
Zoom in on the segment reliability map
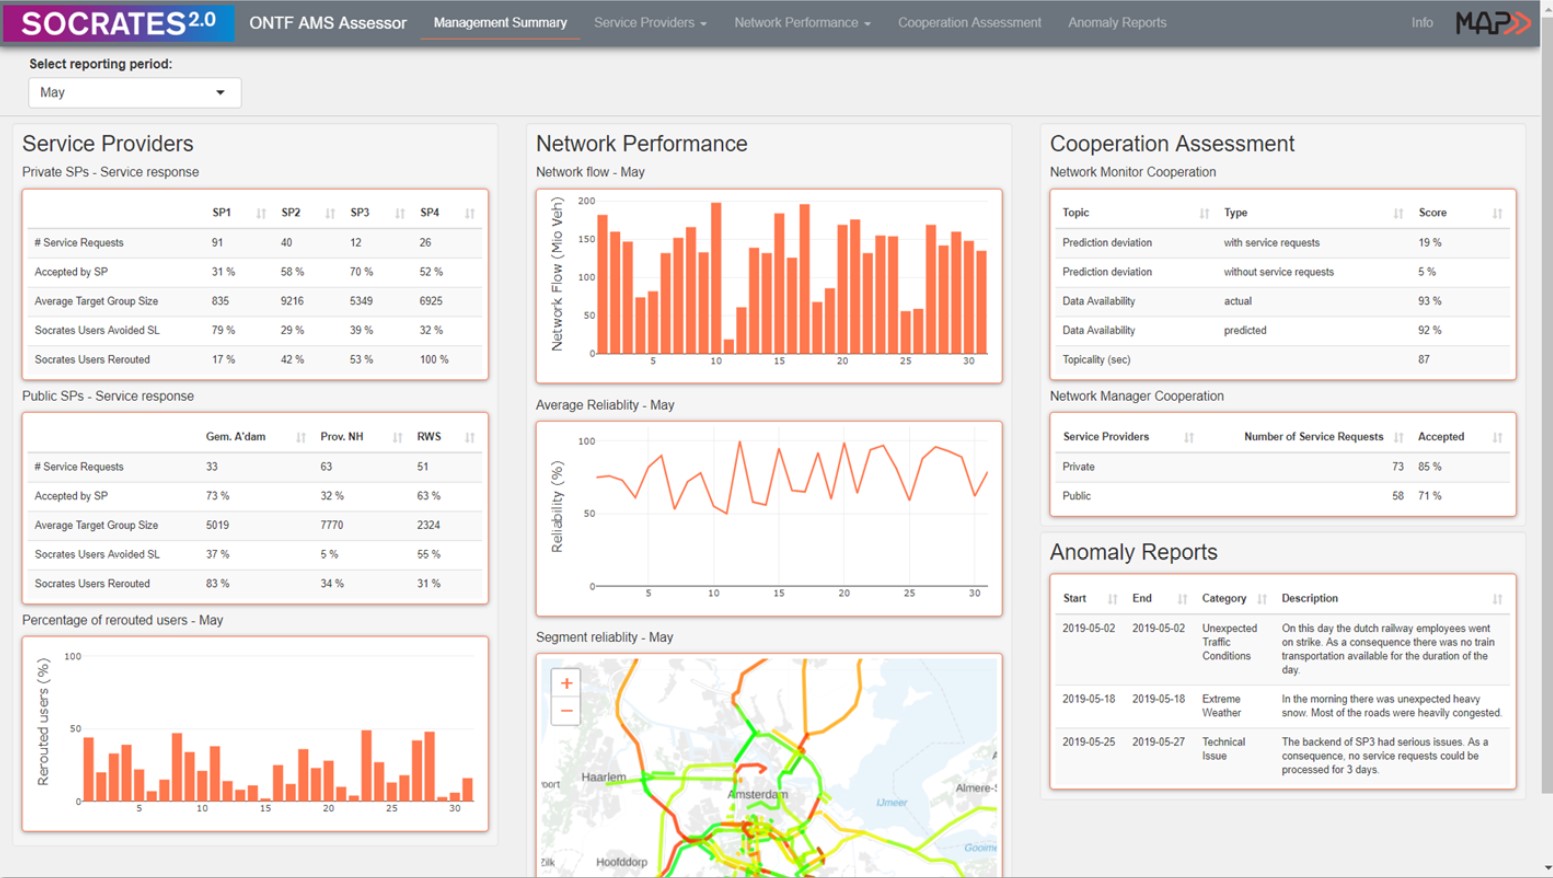point(566,683)
